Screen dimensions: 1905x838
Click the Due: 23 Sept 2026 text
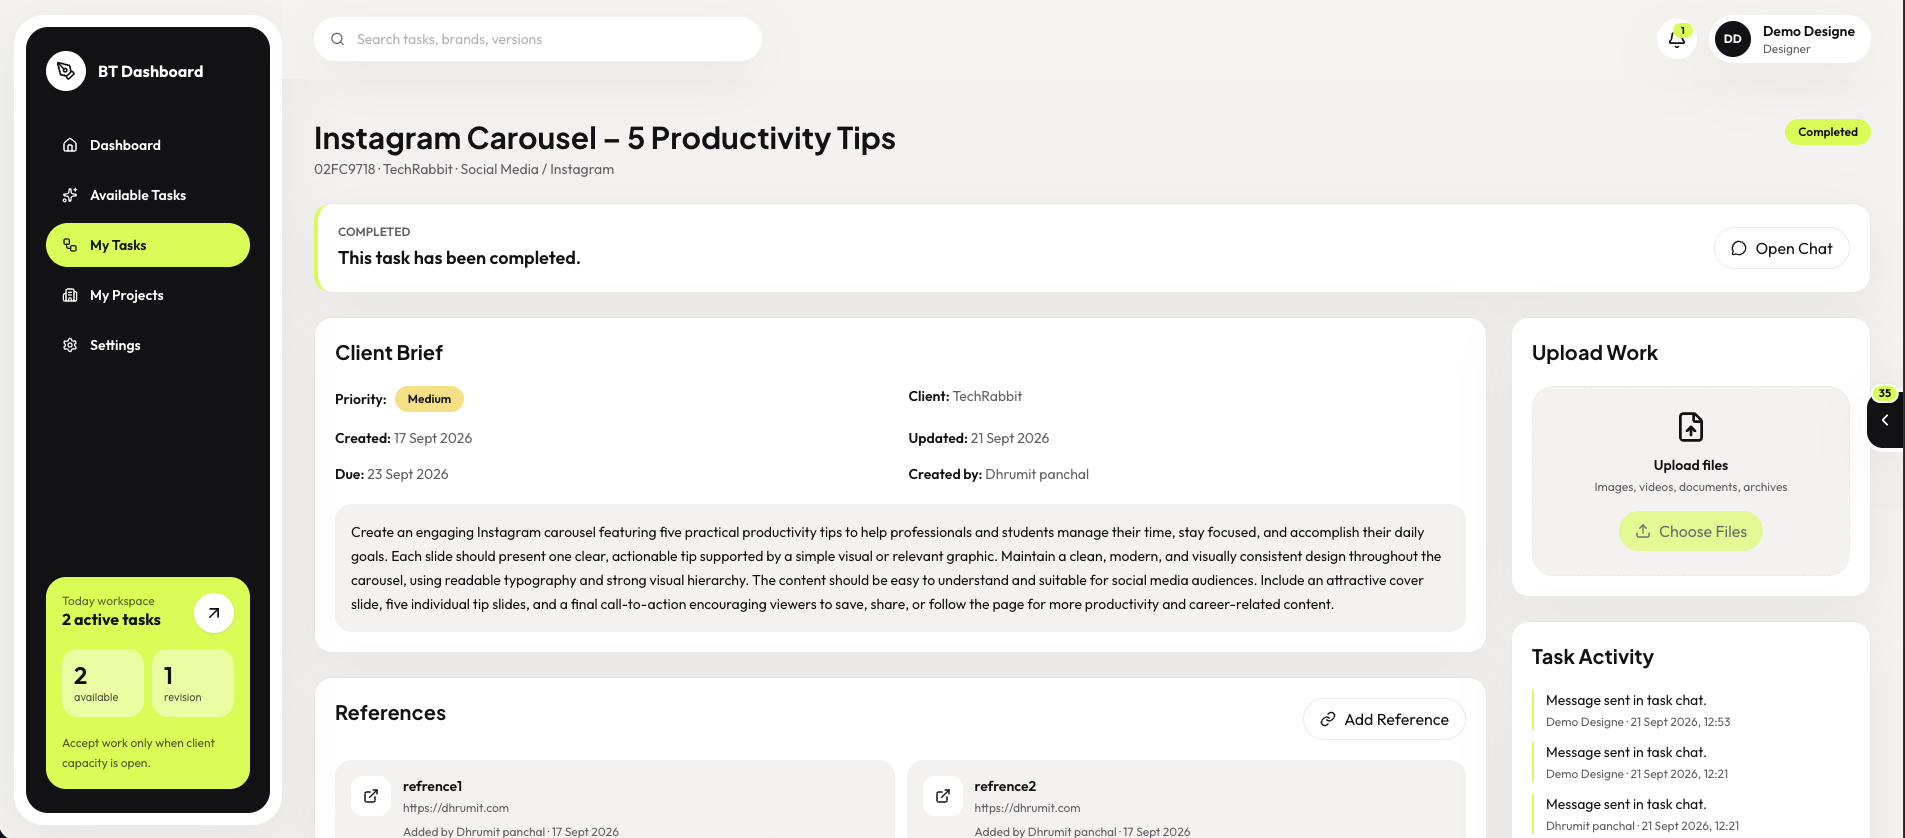(392, 474)
